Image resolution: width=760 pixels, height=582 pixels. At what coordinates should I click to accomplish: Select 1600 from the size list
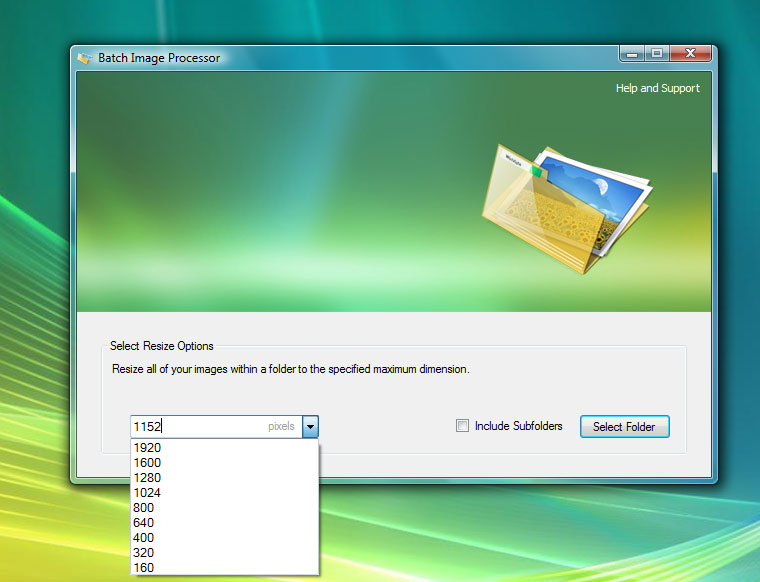click(x=147, y=463)
